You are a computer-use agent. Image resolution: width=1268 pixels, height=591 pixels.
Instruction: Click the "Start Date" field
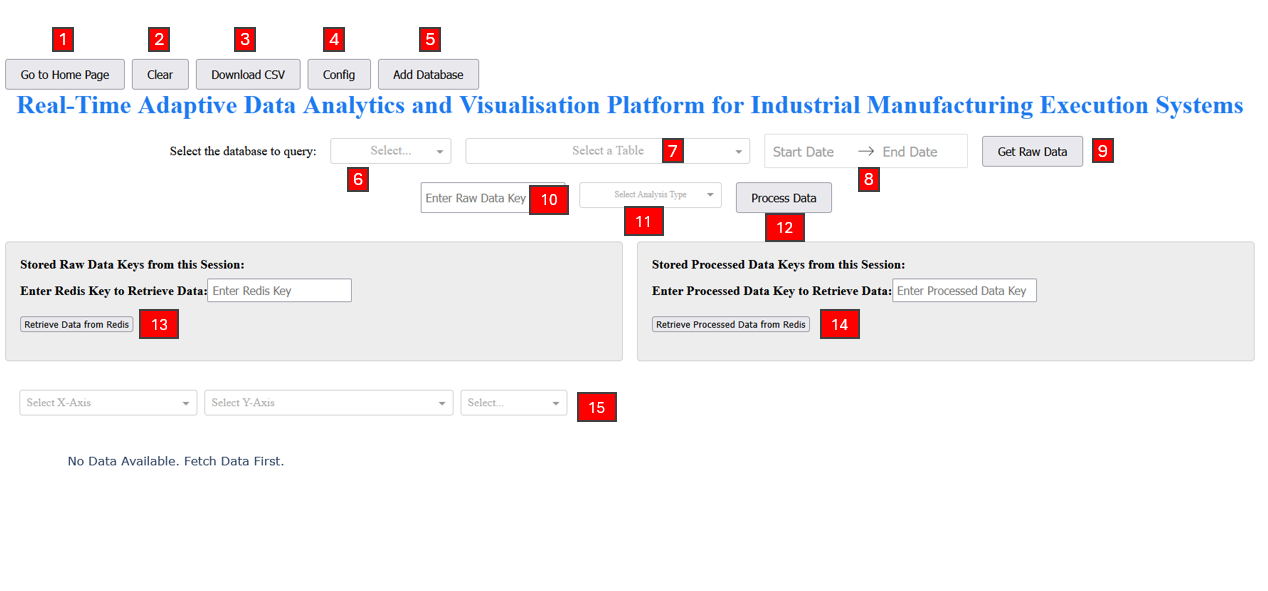pyautogui.click(x=803, y=150)
